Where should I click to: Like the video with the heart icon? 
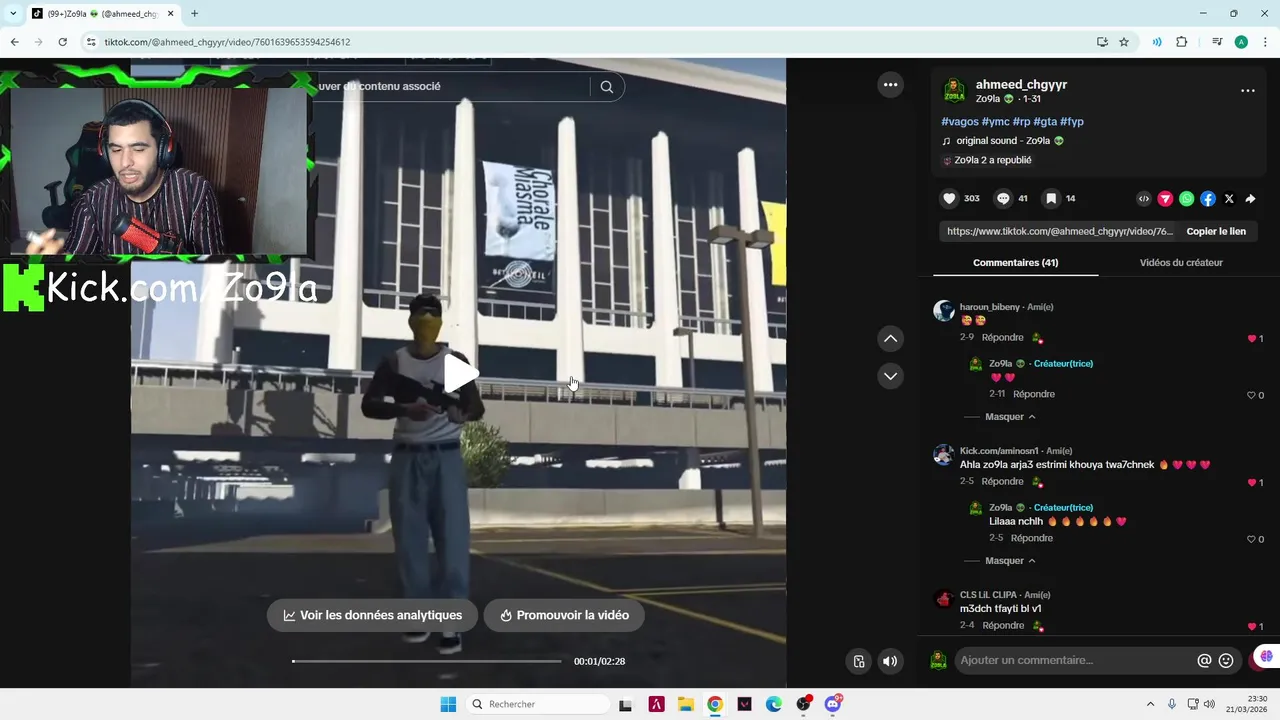tap(950, 199)
